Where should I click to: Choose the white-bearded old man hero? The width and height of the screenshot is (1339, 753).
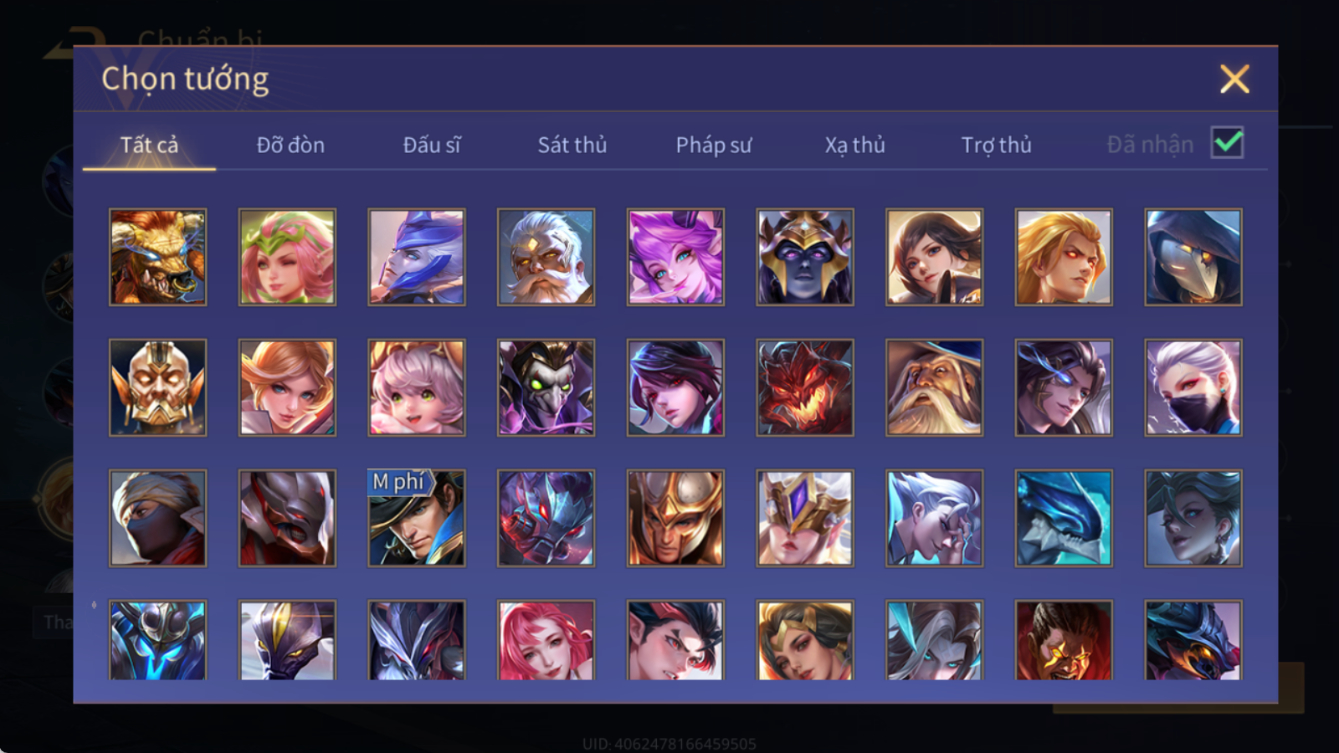click(x=546, y=257)
